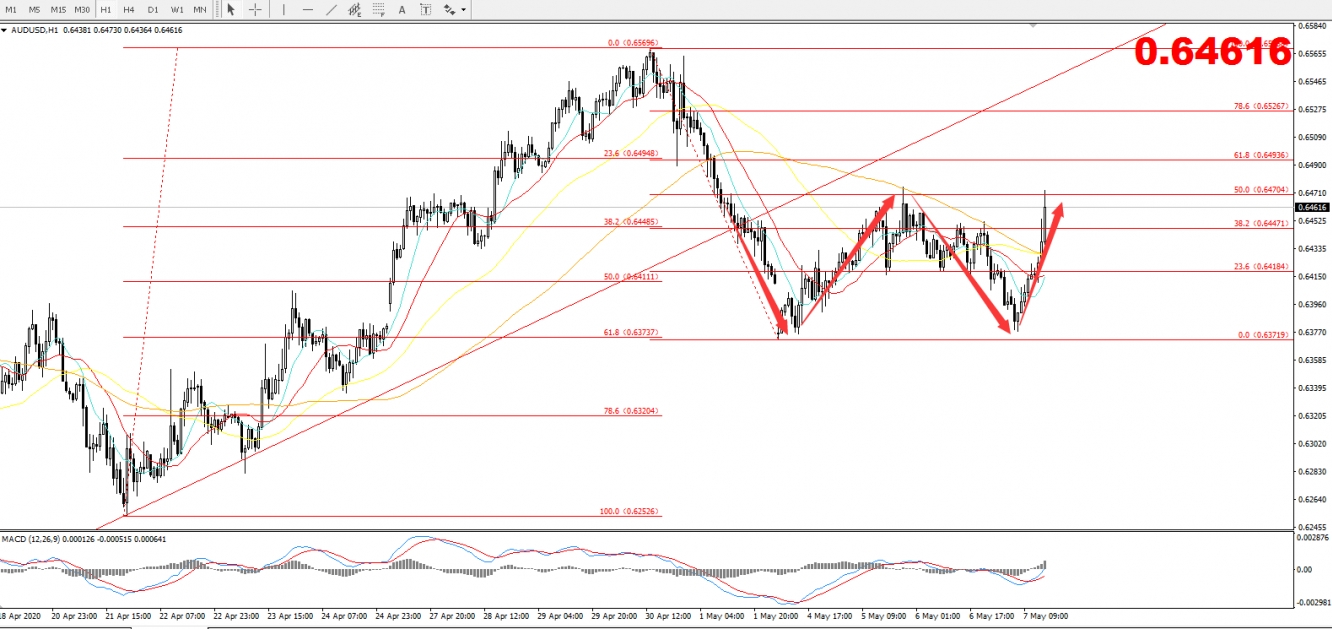The image size is (1332, 629).
Task: Click the current price 0.64616 label on the price axis
Action: point(1312,208)
